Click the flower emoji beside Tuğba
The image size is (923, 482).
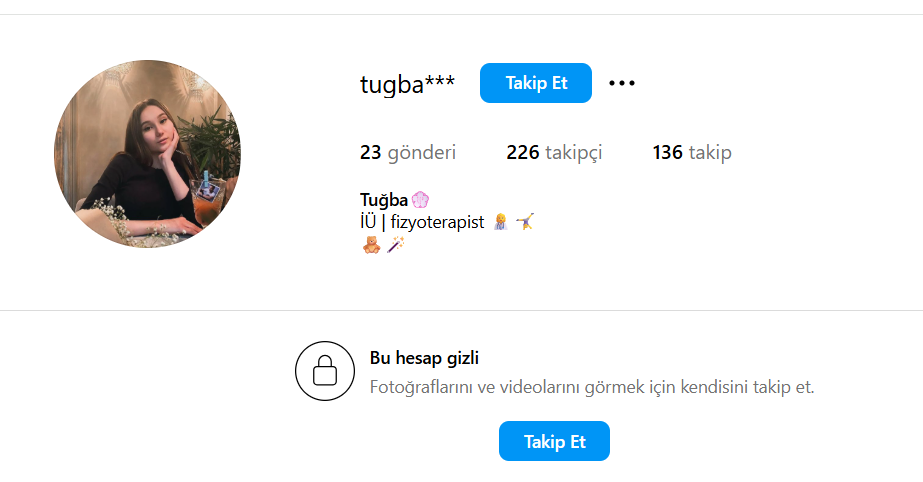click(420, 200)
